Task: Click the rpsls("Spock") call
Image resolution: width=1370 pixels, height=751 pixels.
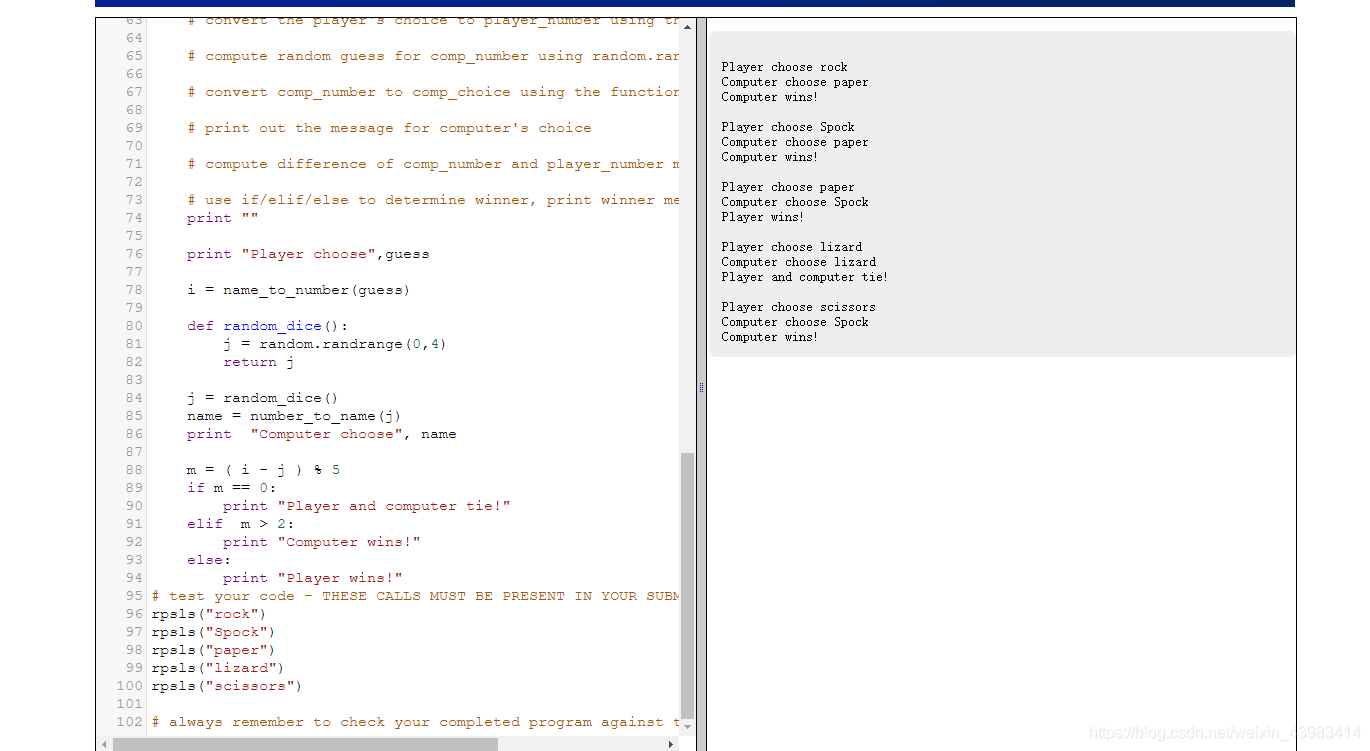Action: tap(213, 632)
